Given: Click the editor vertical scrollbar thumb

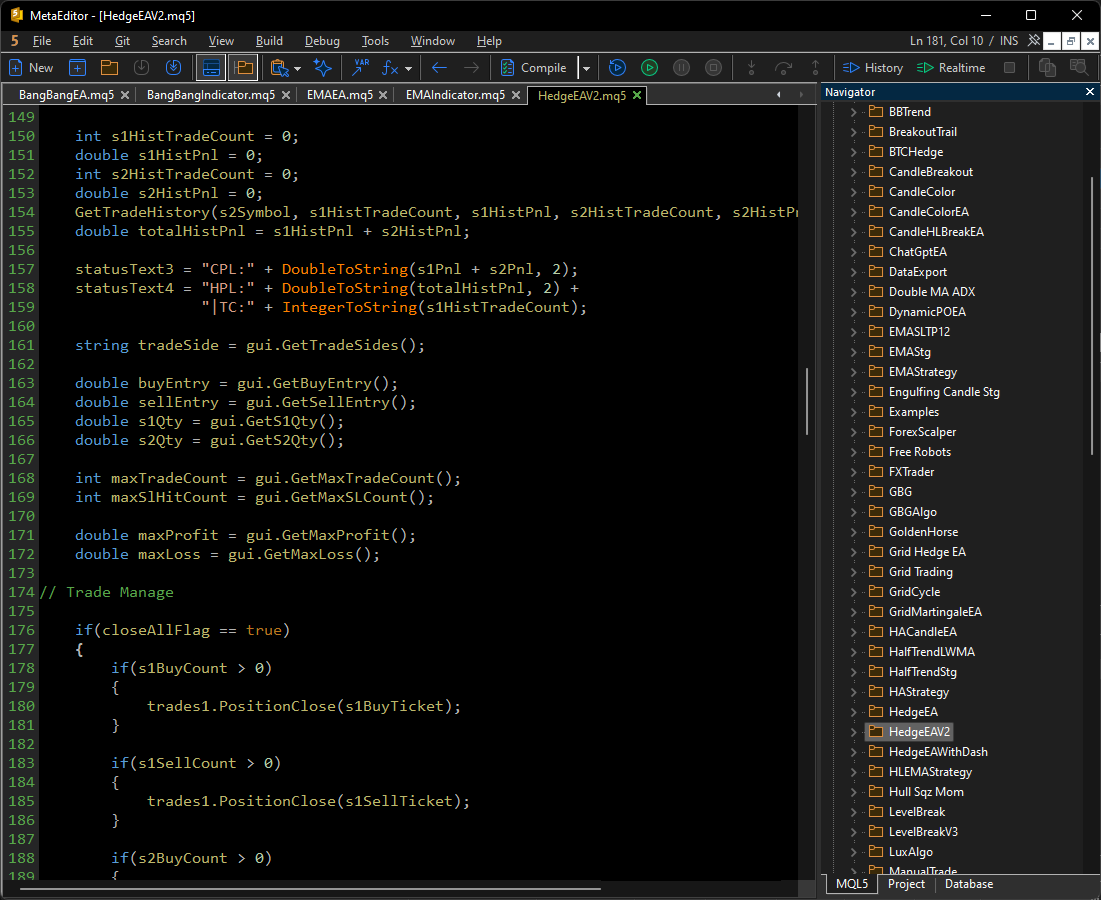Looking at the screenshot, I should 806,401.
